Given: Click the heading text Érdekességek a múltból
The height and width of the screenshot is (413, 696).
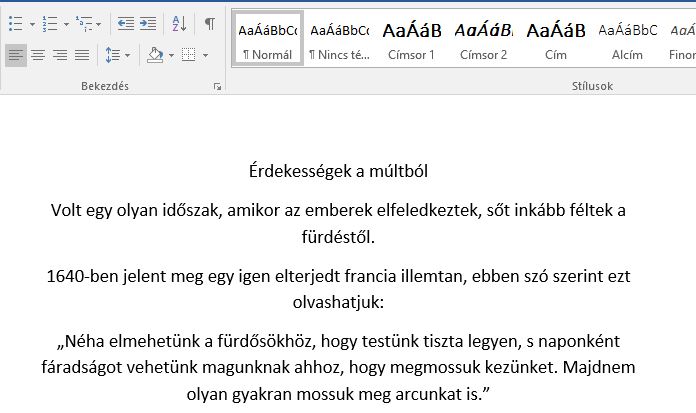Looking at the screenshot, I should click(338, 171).
